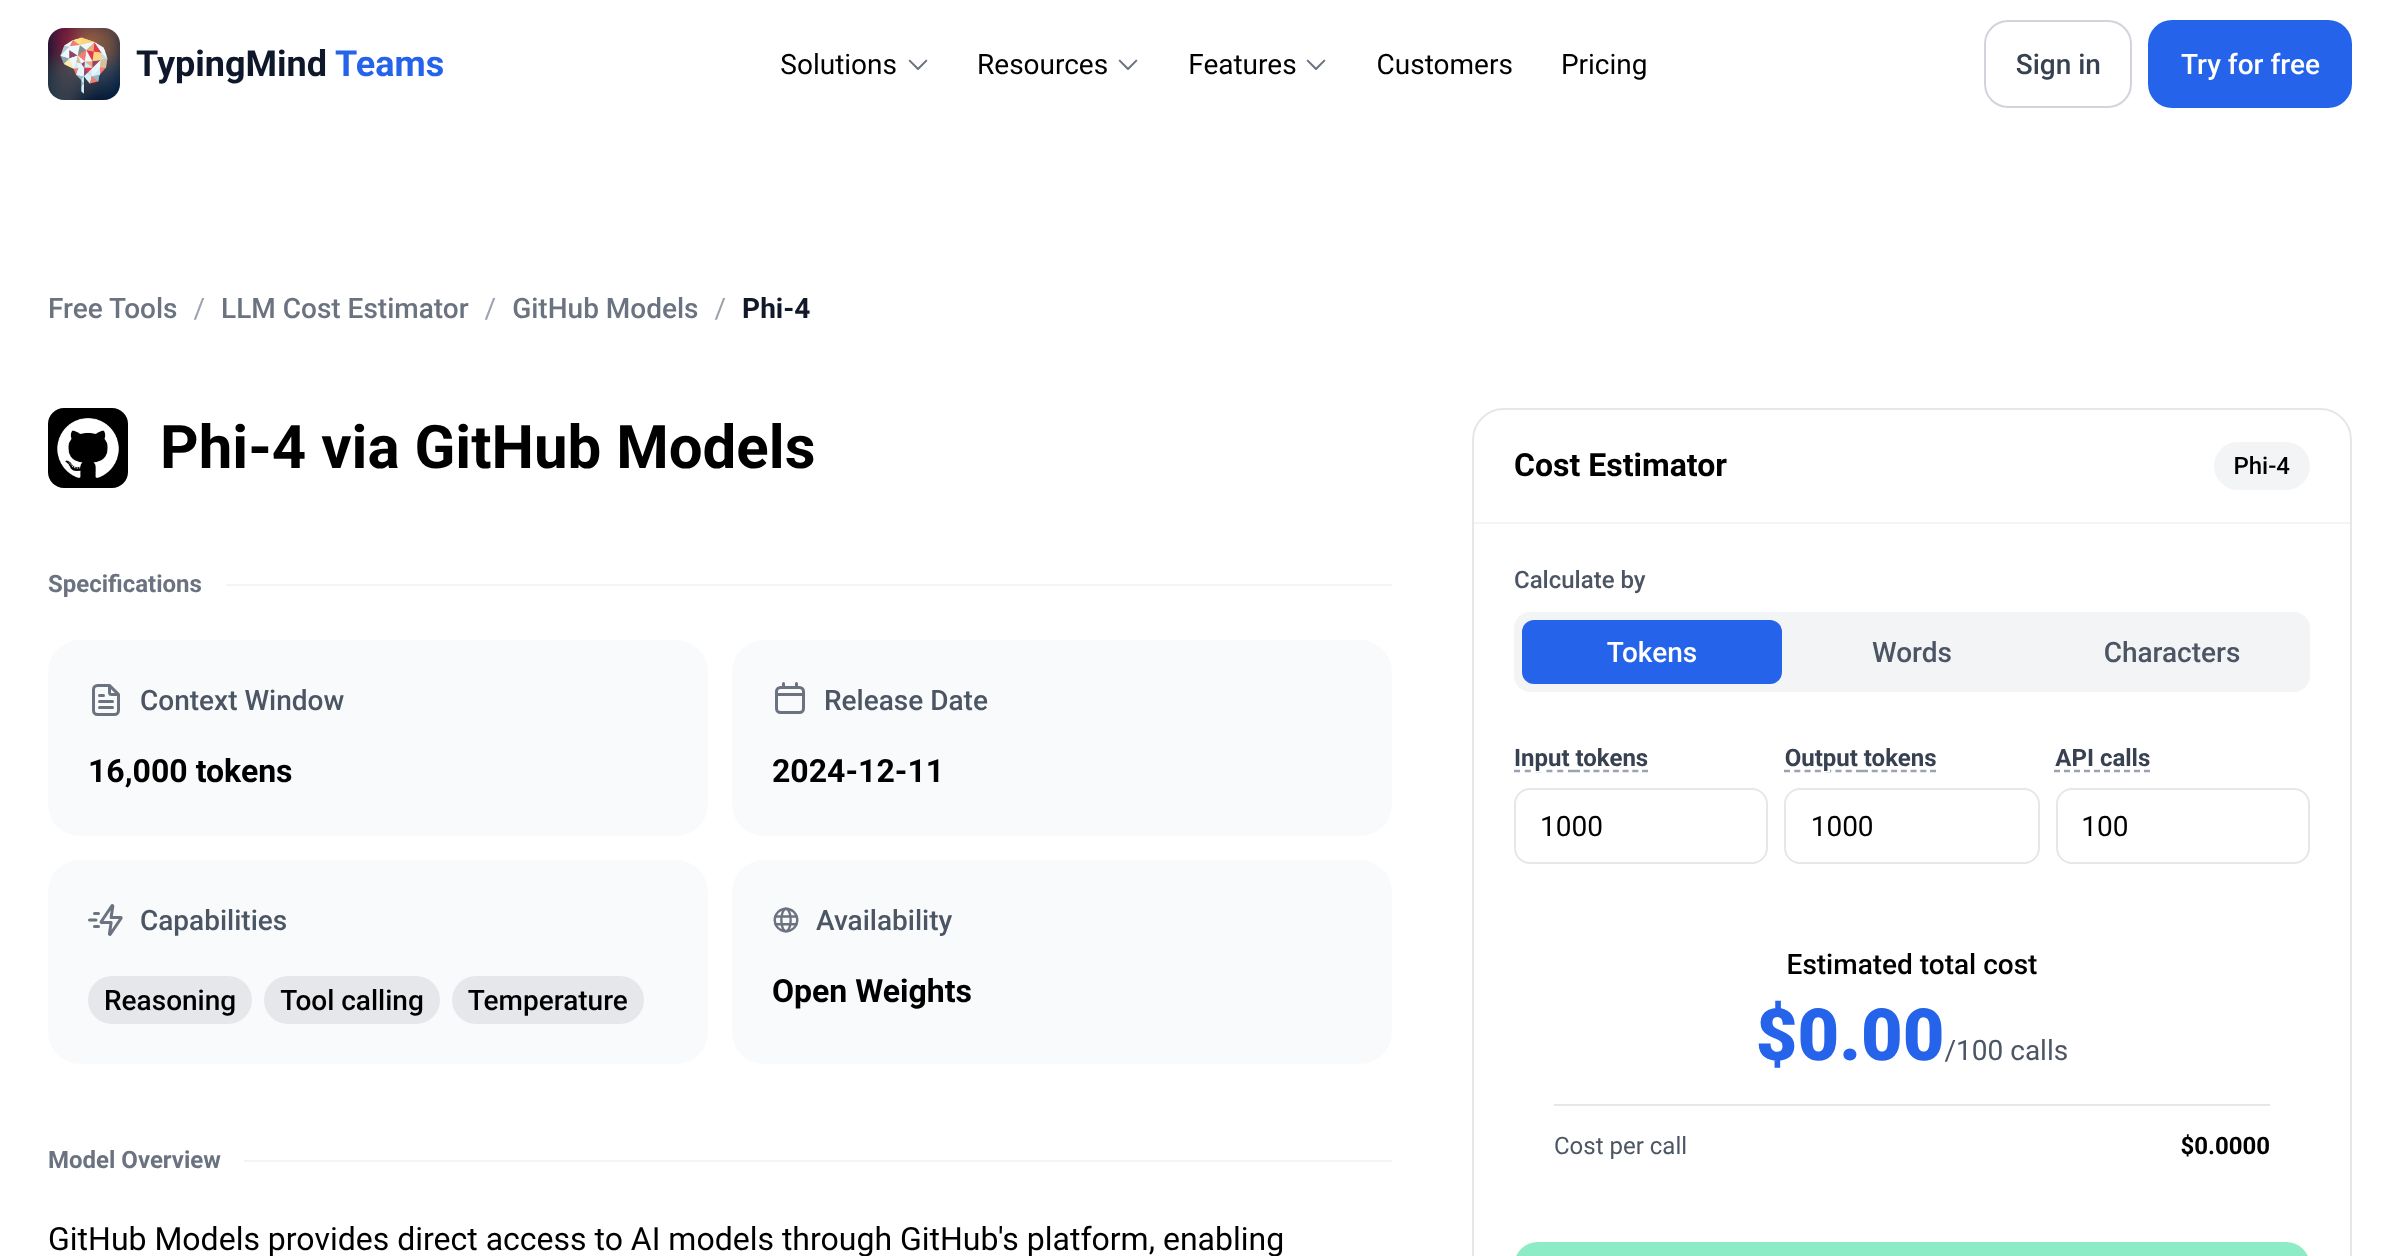Screen dimensions: 2400x1256
Task: Expand the Features dropdown menu
Action: tap(1257, 64)
